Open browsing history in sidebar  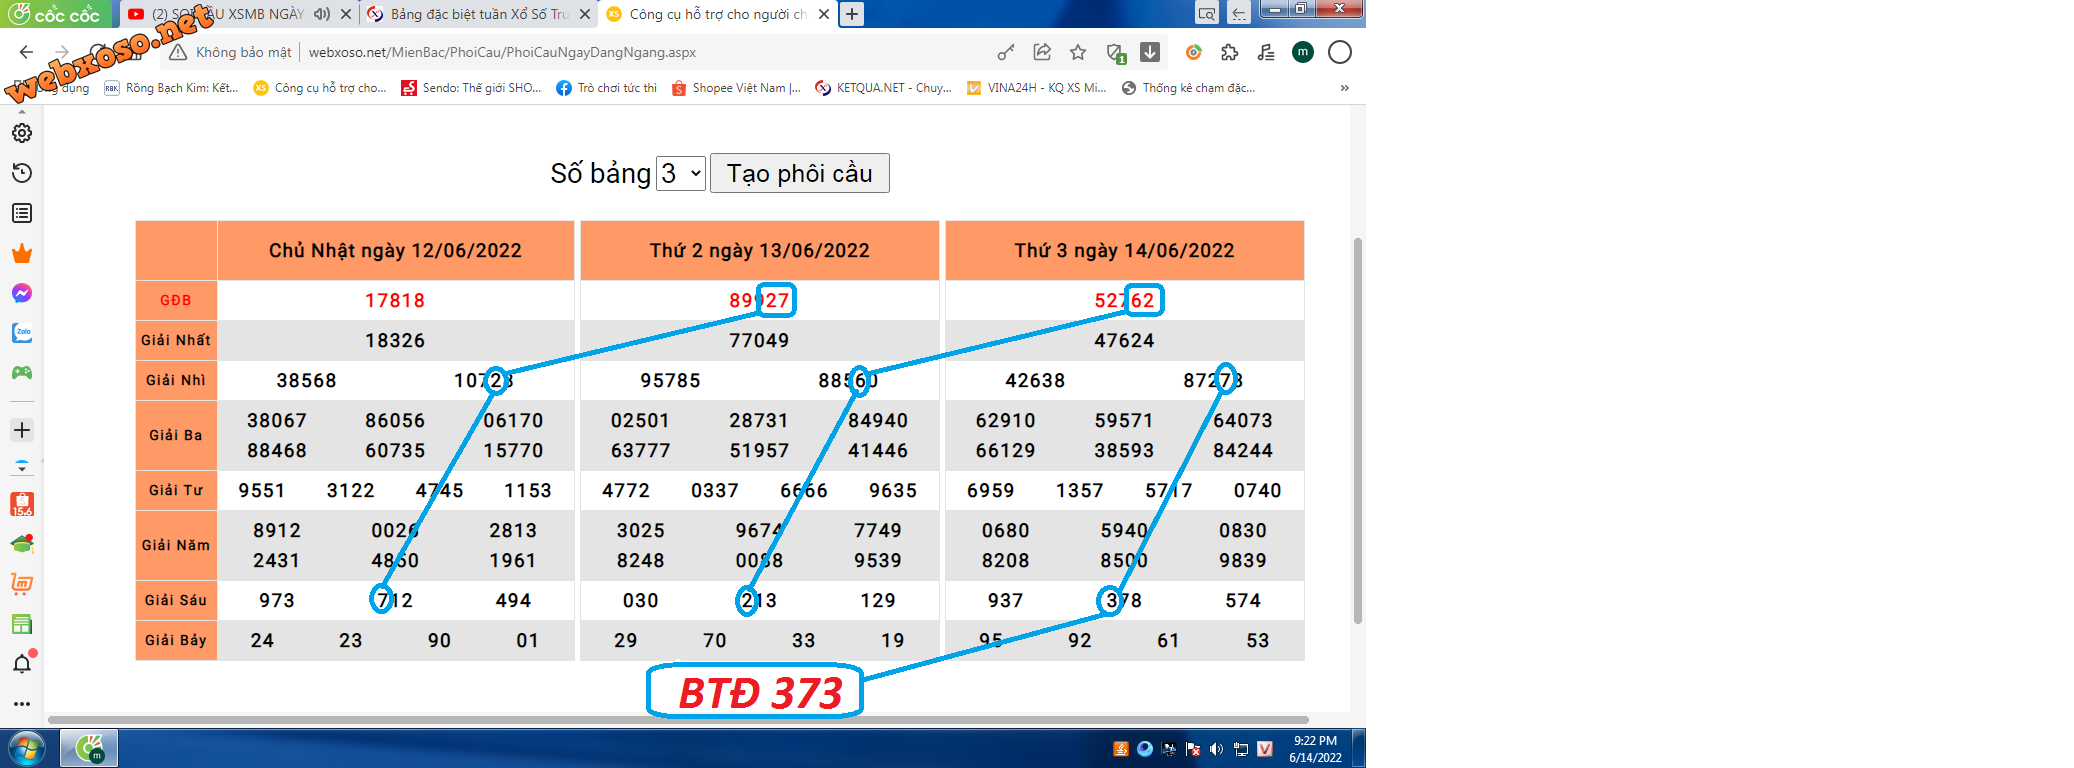(22, 173)
